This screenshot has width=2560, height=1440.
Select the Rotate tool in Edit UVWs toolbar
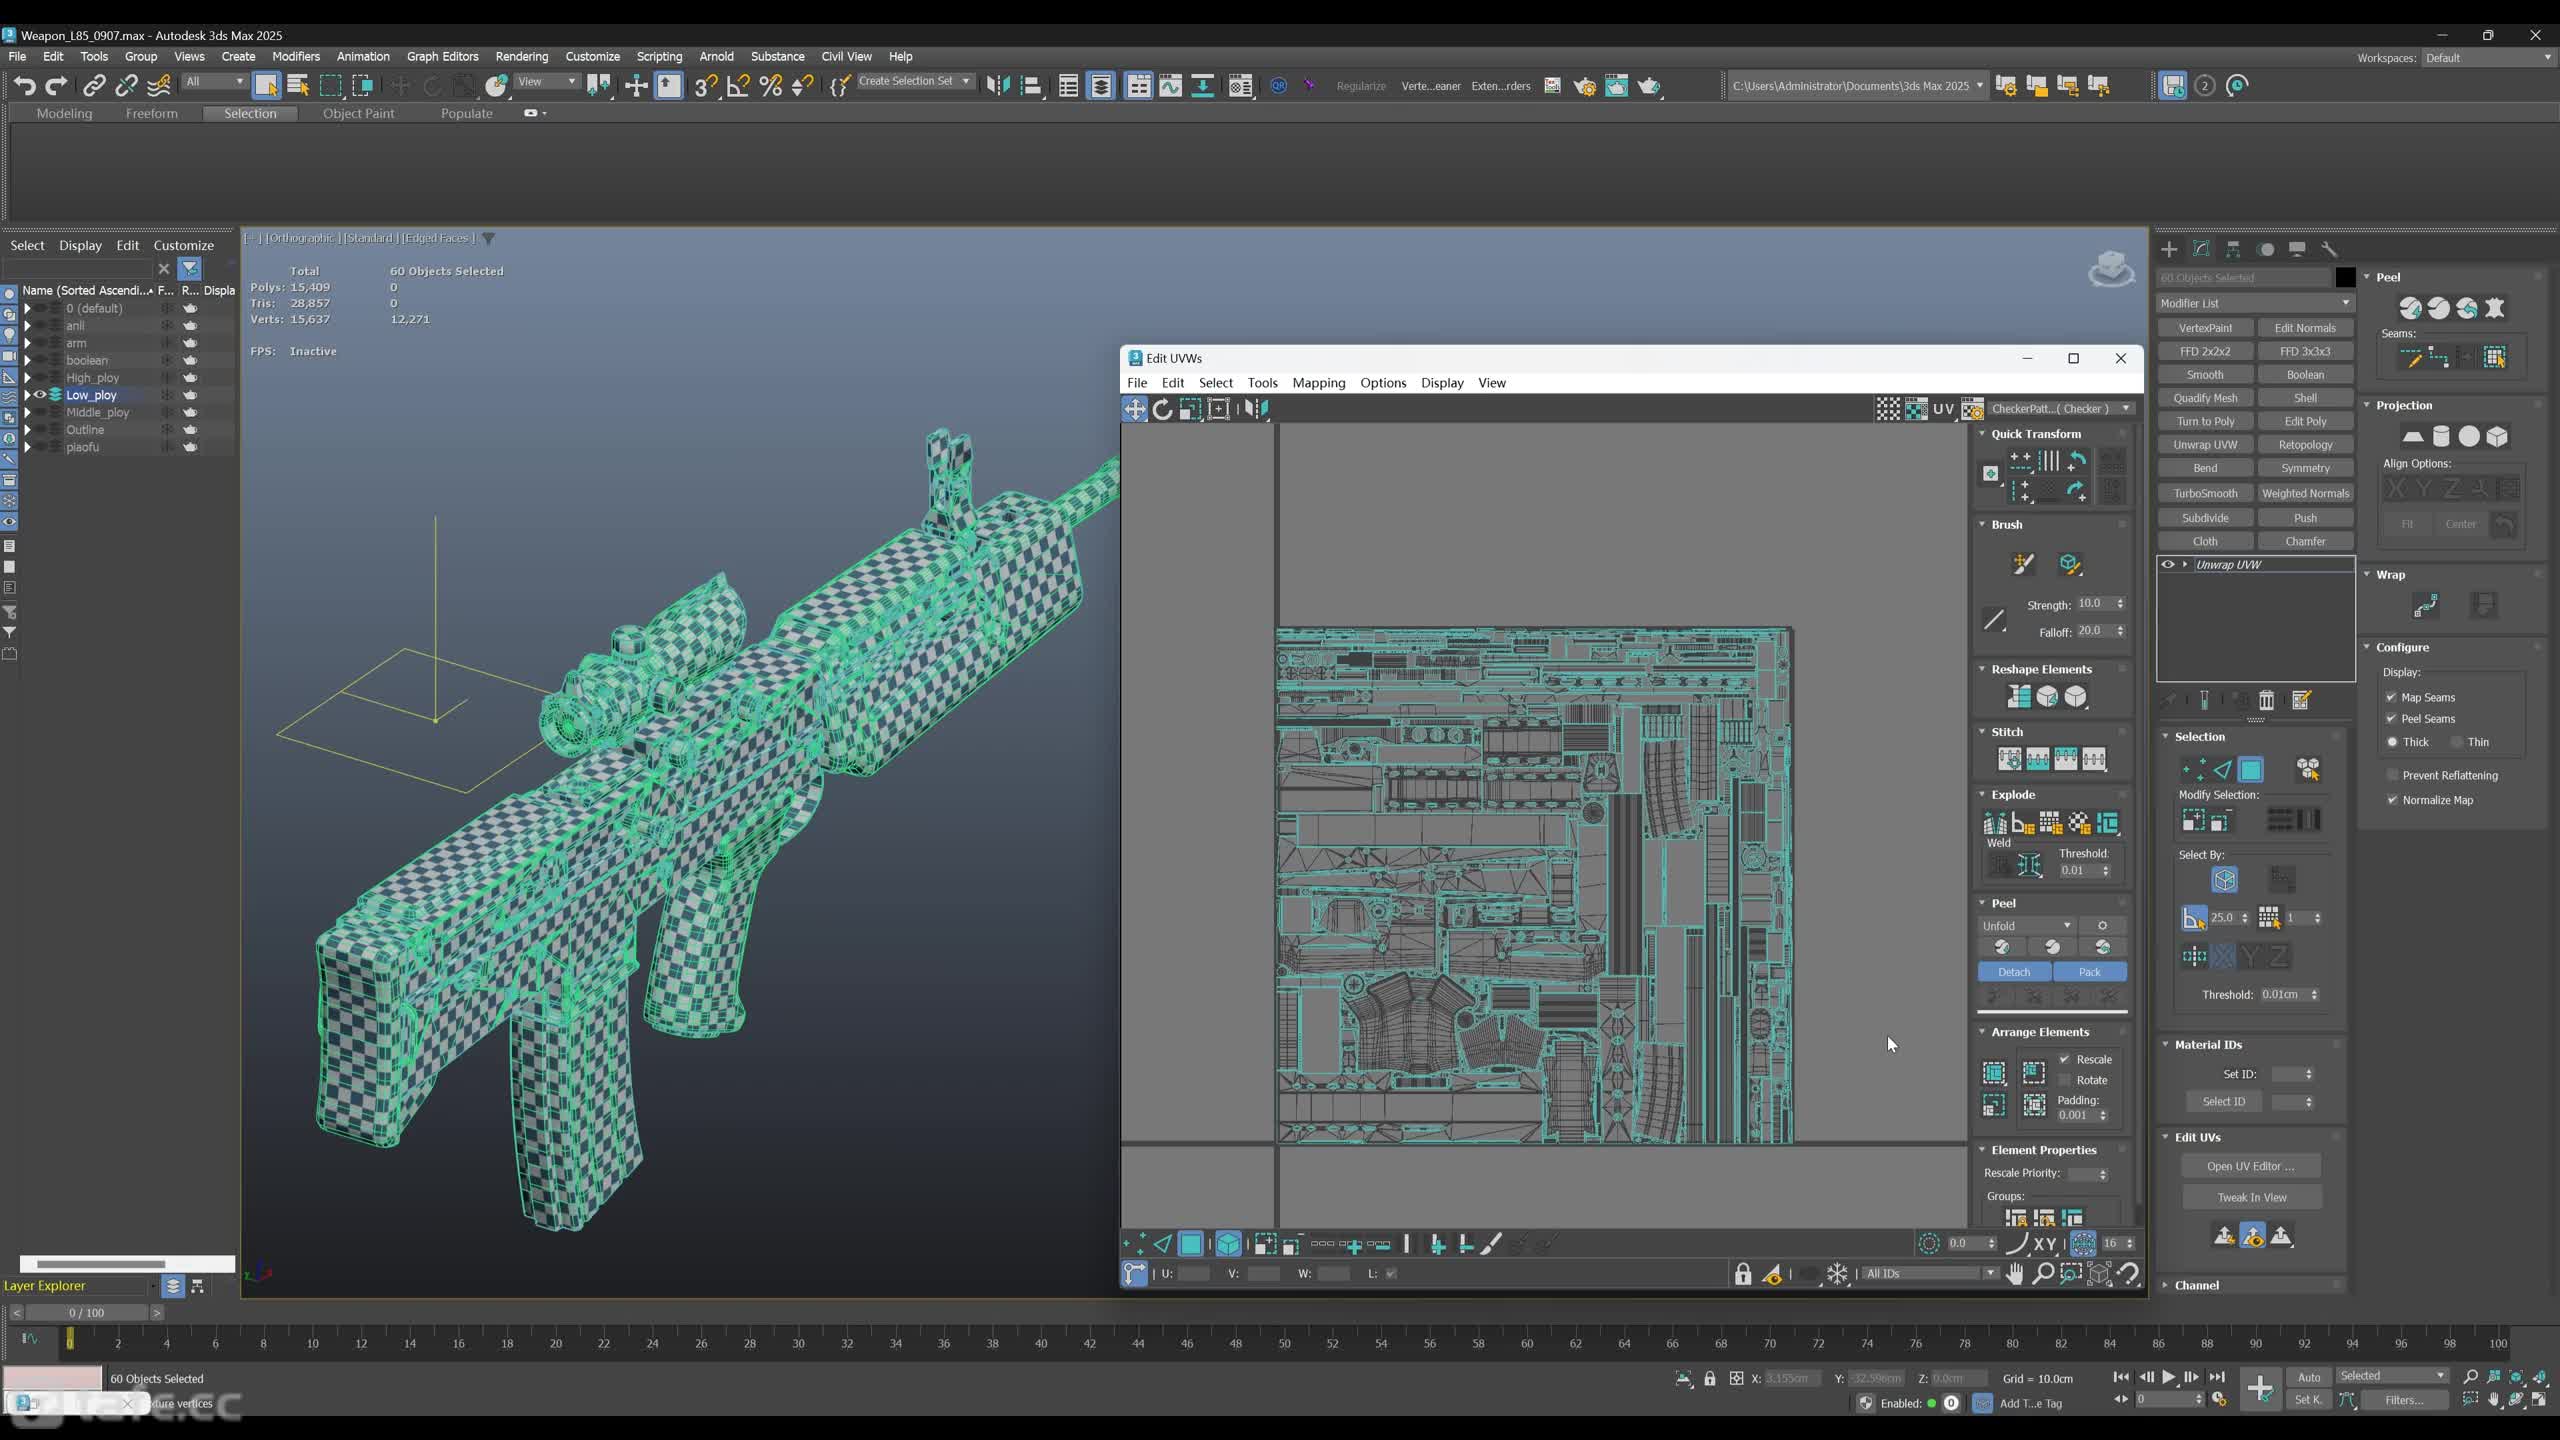coord(1162,409)
